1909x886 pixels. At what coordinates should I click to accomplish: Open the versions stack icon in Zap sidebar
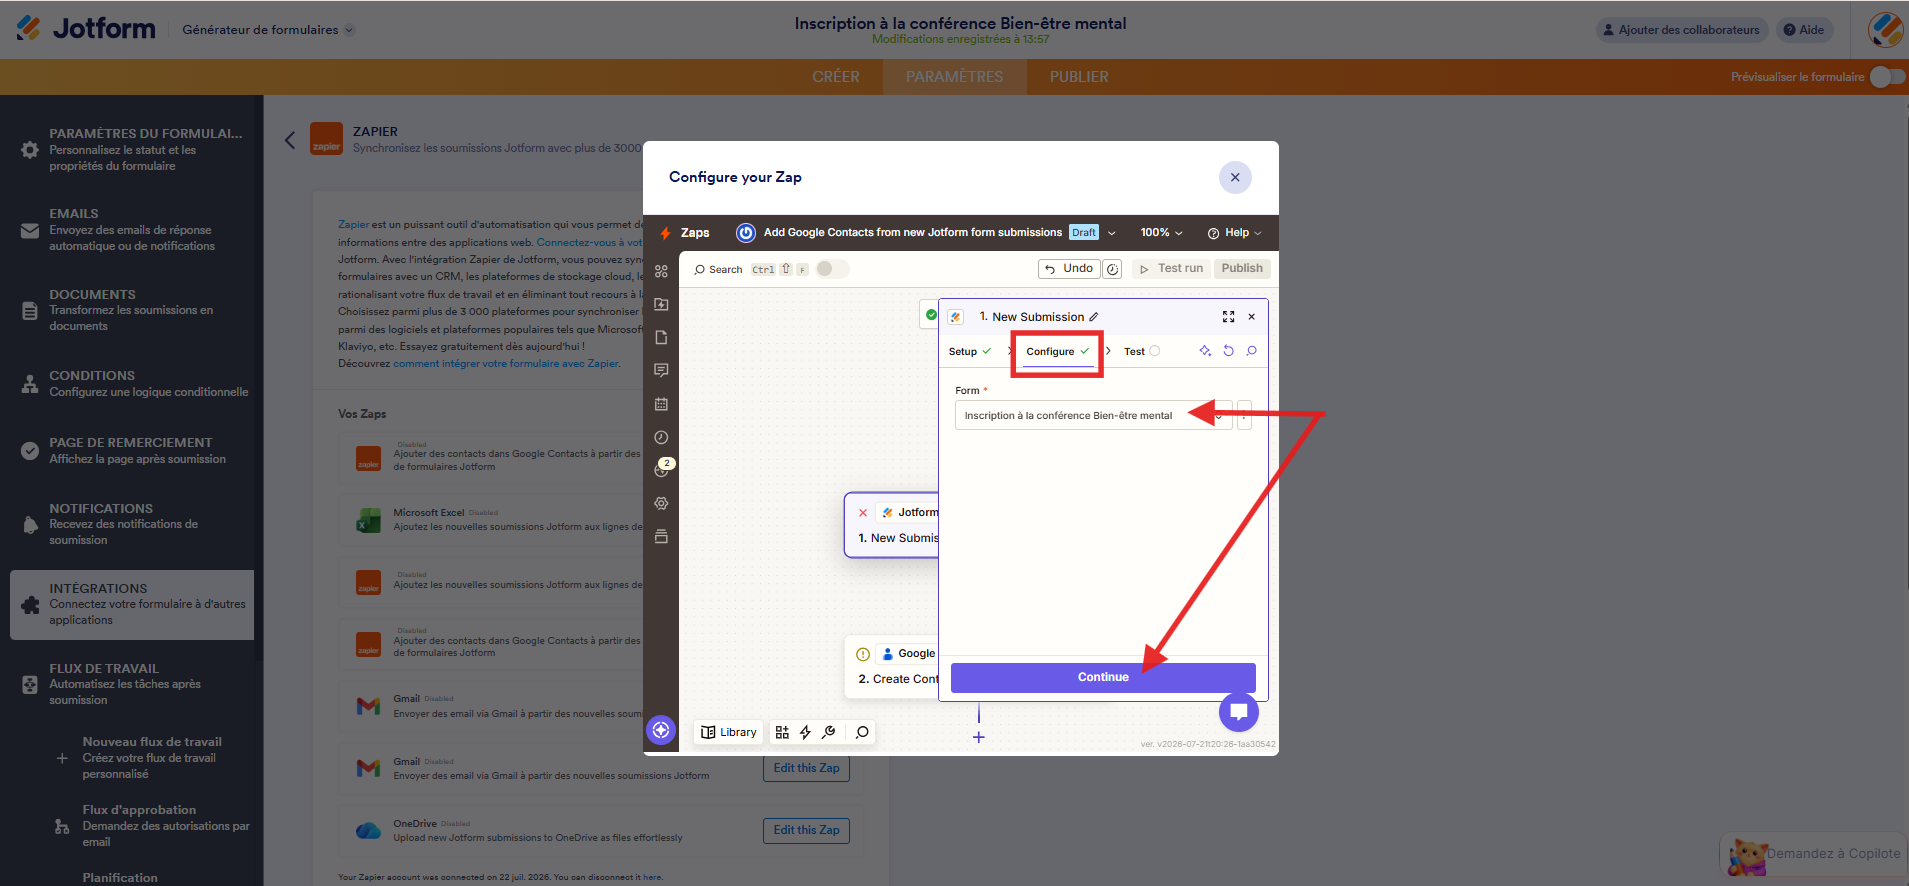tap(661, 537)
